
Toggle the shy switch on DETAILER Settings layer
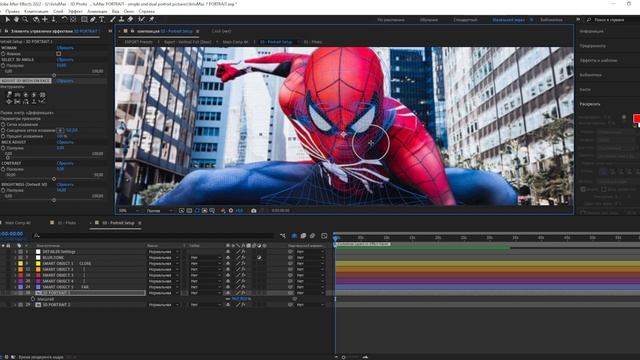pos(228,252)
